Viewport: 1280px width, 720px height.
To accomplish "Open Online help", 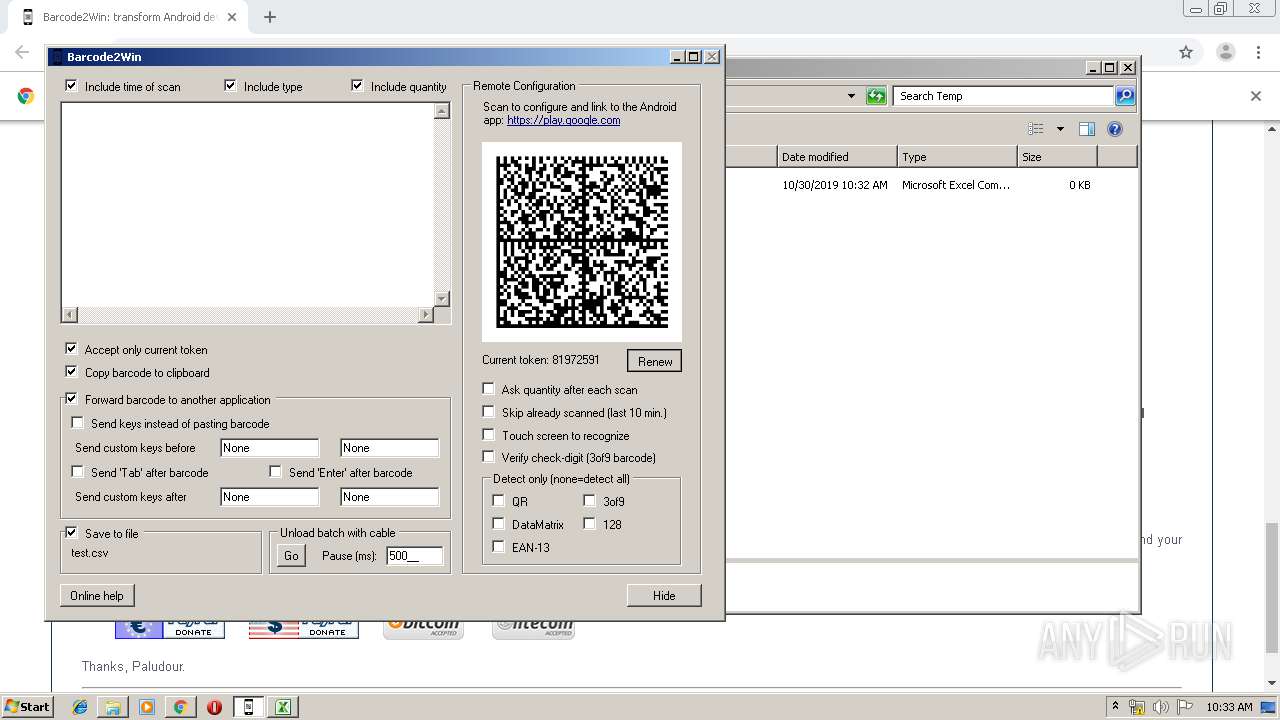I will [x=97, y=595].
